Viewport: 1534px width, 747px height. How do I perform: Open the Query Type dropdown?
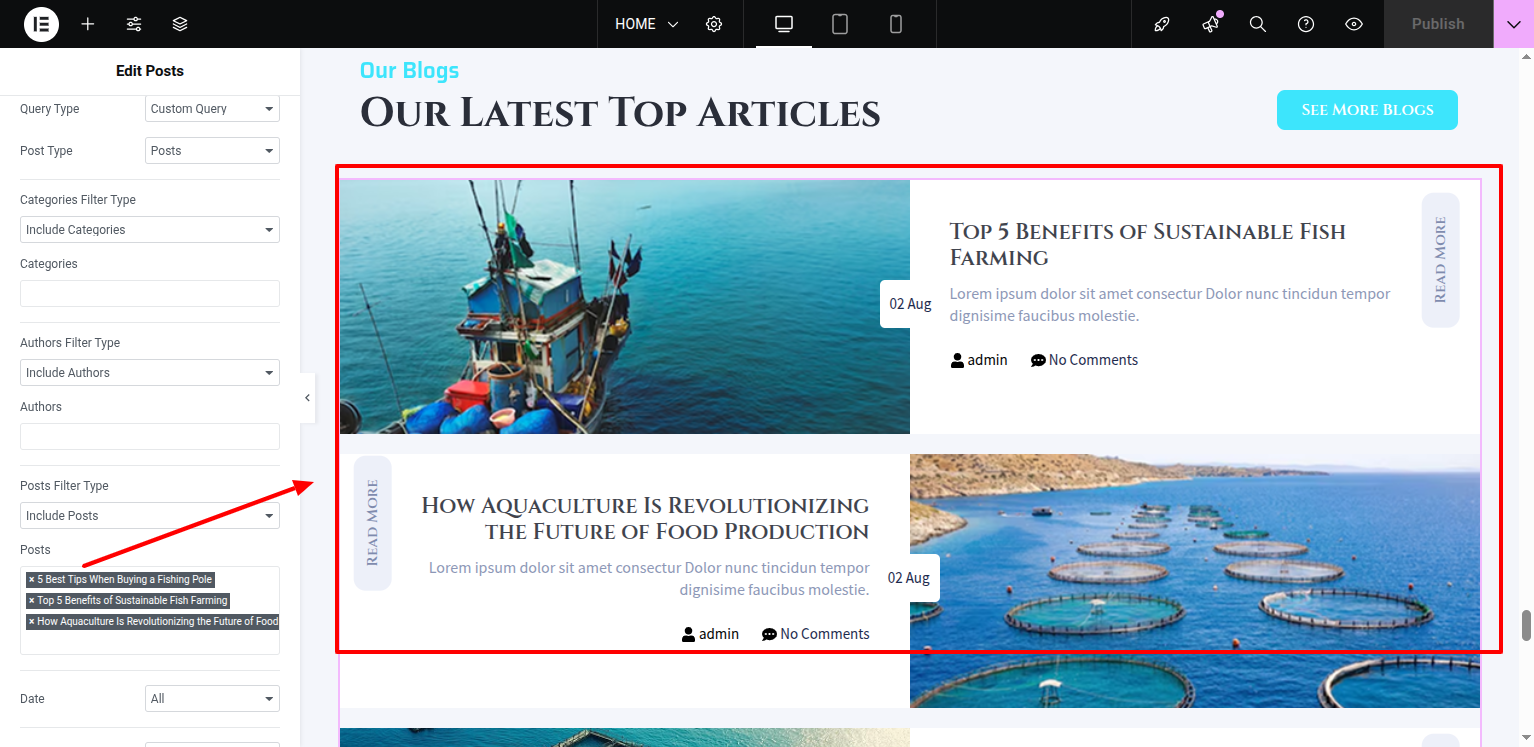[x=212, y=109]
